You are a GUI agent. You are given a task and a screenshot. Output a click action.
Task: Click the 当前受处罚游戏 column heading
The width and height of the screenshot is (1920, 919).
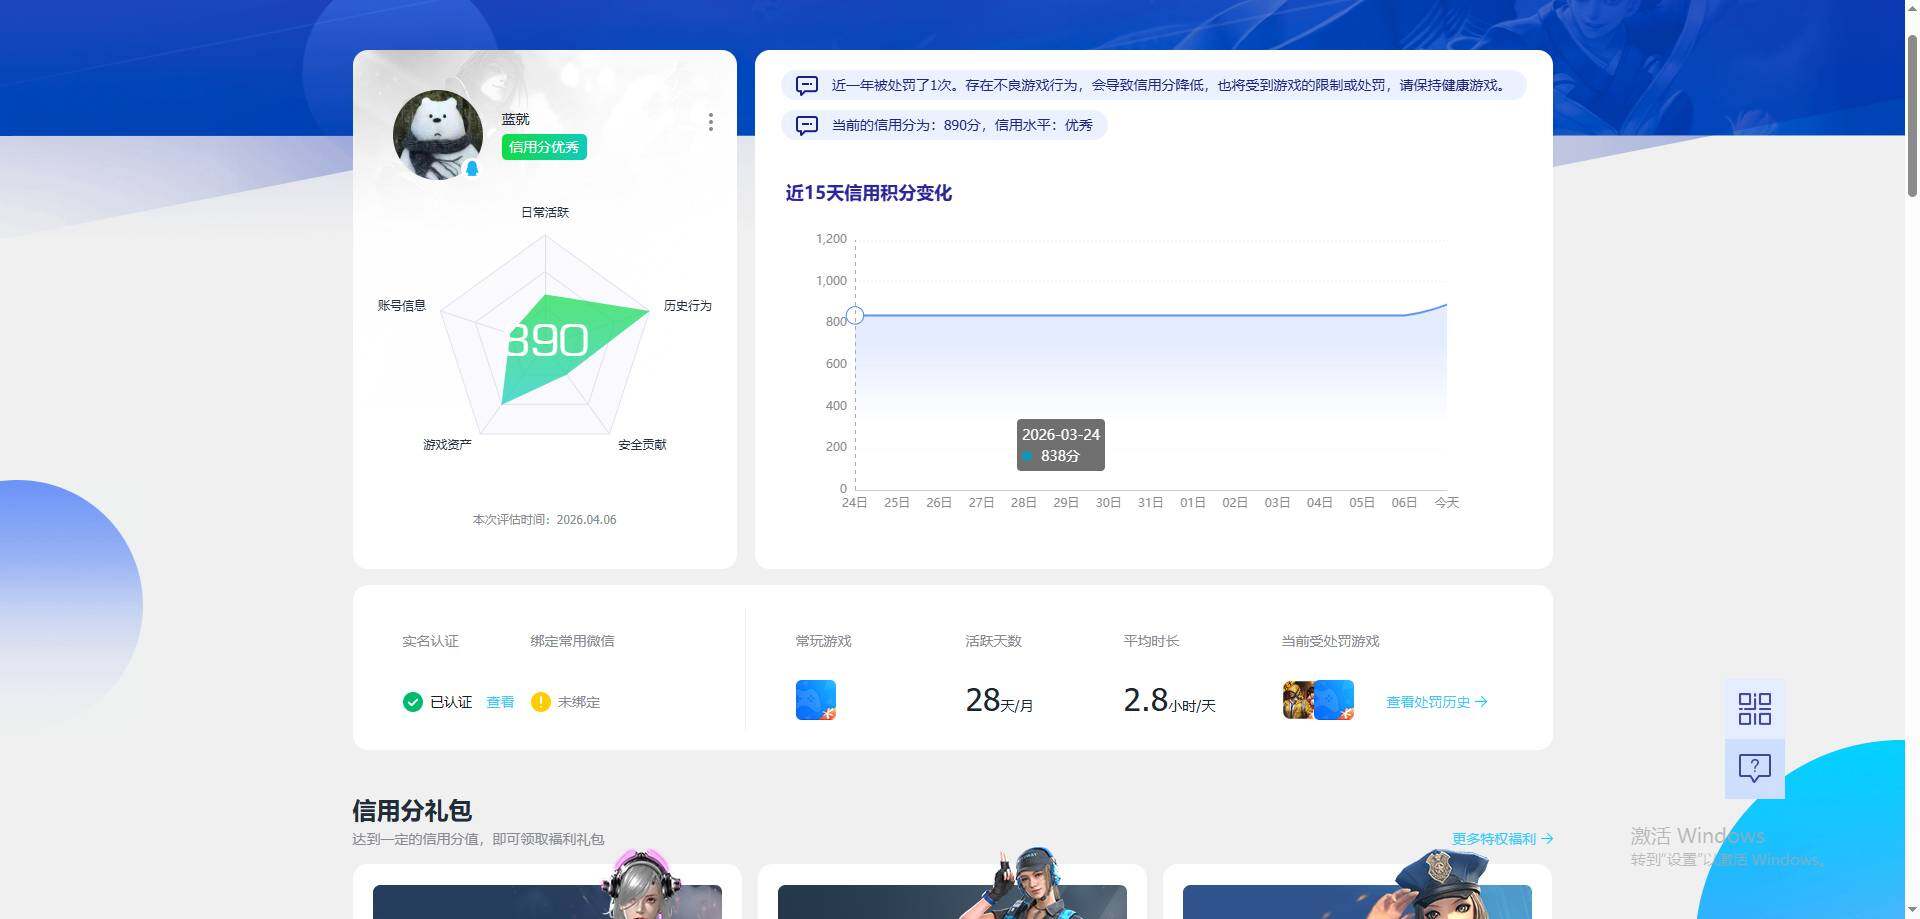click(x=1330, y=641)
